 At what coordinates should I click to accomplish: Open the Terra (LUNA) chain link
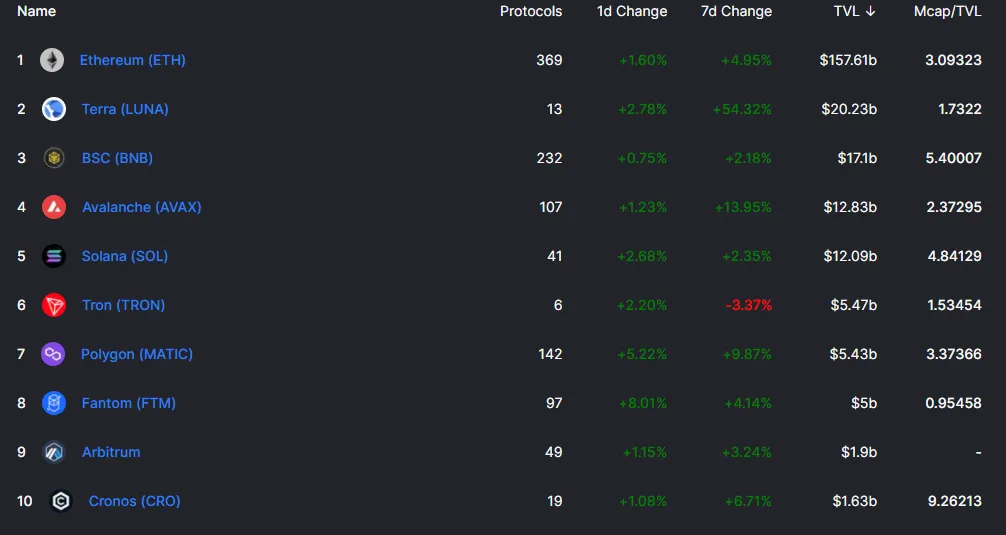click(125, 109)
